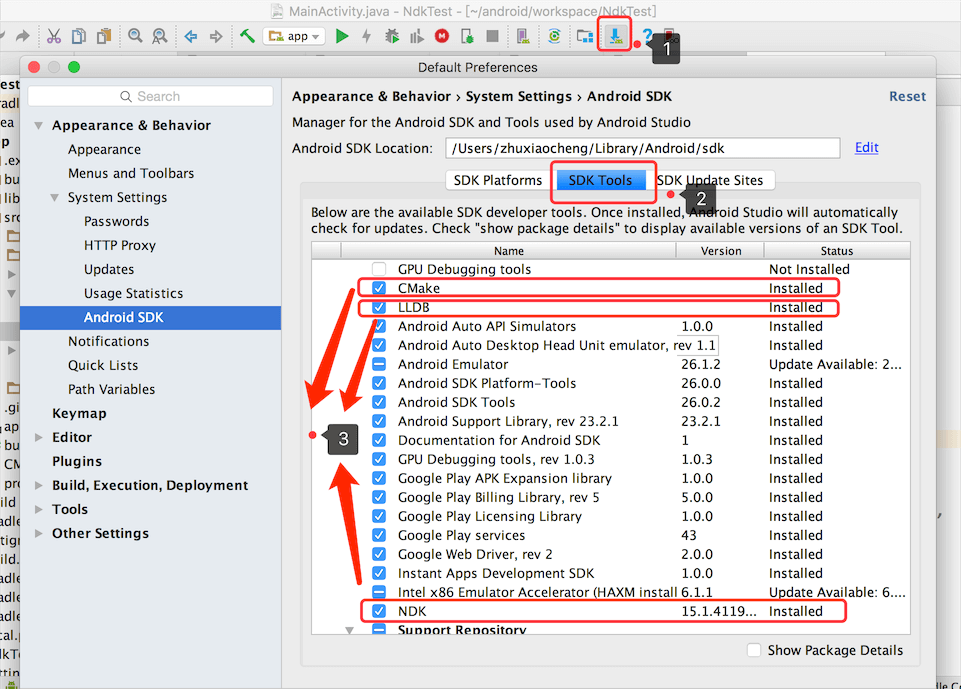Image resolution: width=961 pixels, height=689 pixels.
Task: Run the app with the green play icon
Action: pyautogui.click(x=342, y=37)
